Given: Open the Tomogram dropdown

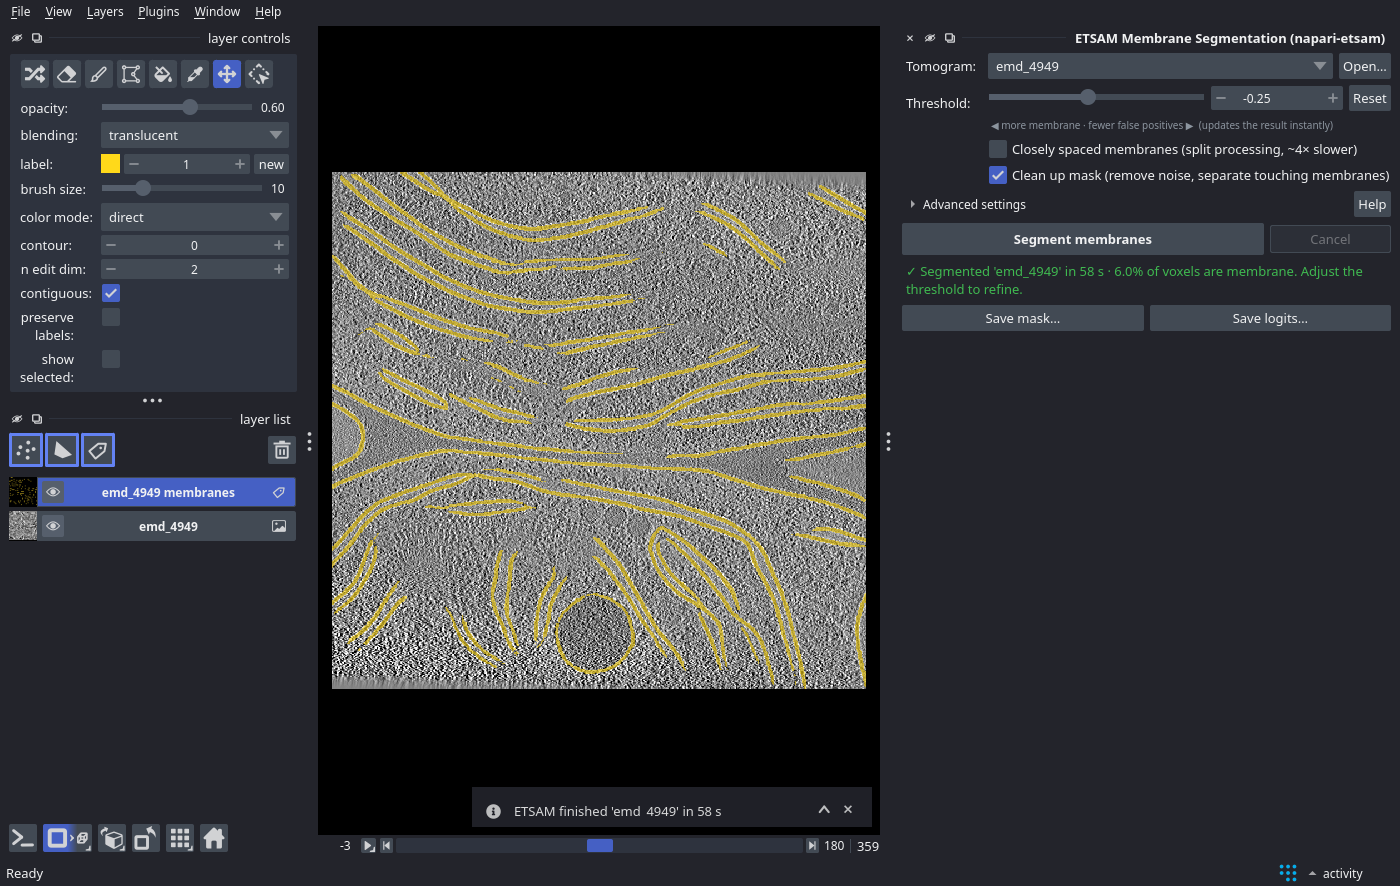Looking at the screenshot, I should click(1160, 67).
